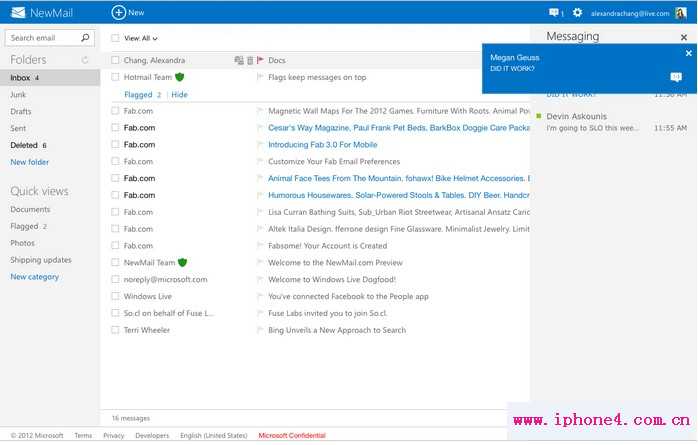This screenshot has height=445, width=698.
Task: Flag the Welcome to the NewMail.com Preview message
Action: click(x=260, y=263)
